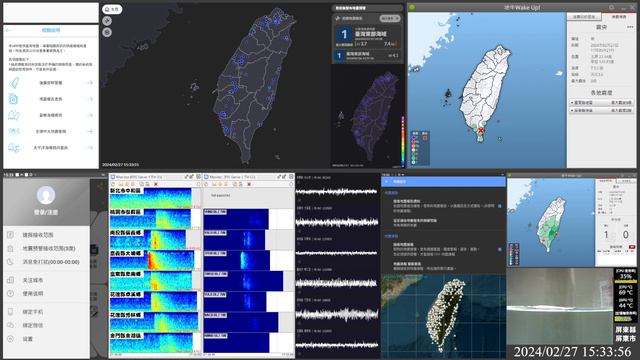Open 关注城市 menu item
This screenshot has width=640, height=360.
pos(46,280)
